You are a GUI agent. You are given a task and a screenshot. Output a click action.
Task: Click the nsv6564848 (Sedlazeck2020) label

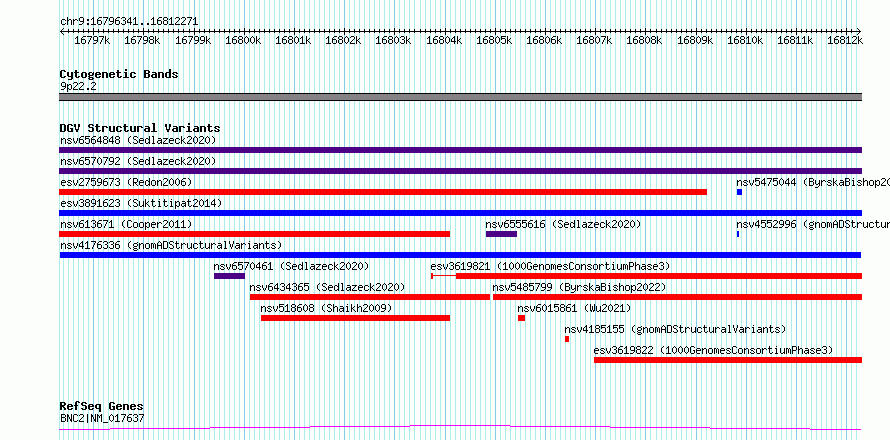coord(138,140)
